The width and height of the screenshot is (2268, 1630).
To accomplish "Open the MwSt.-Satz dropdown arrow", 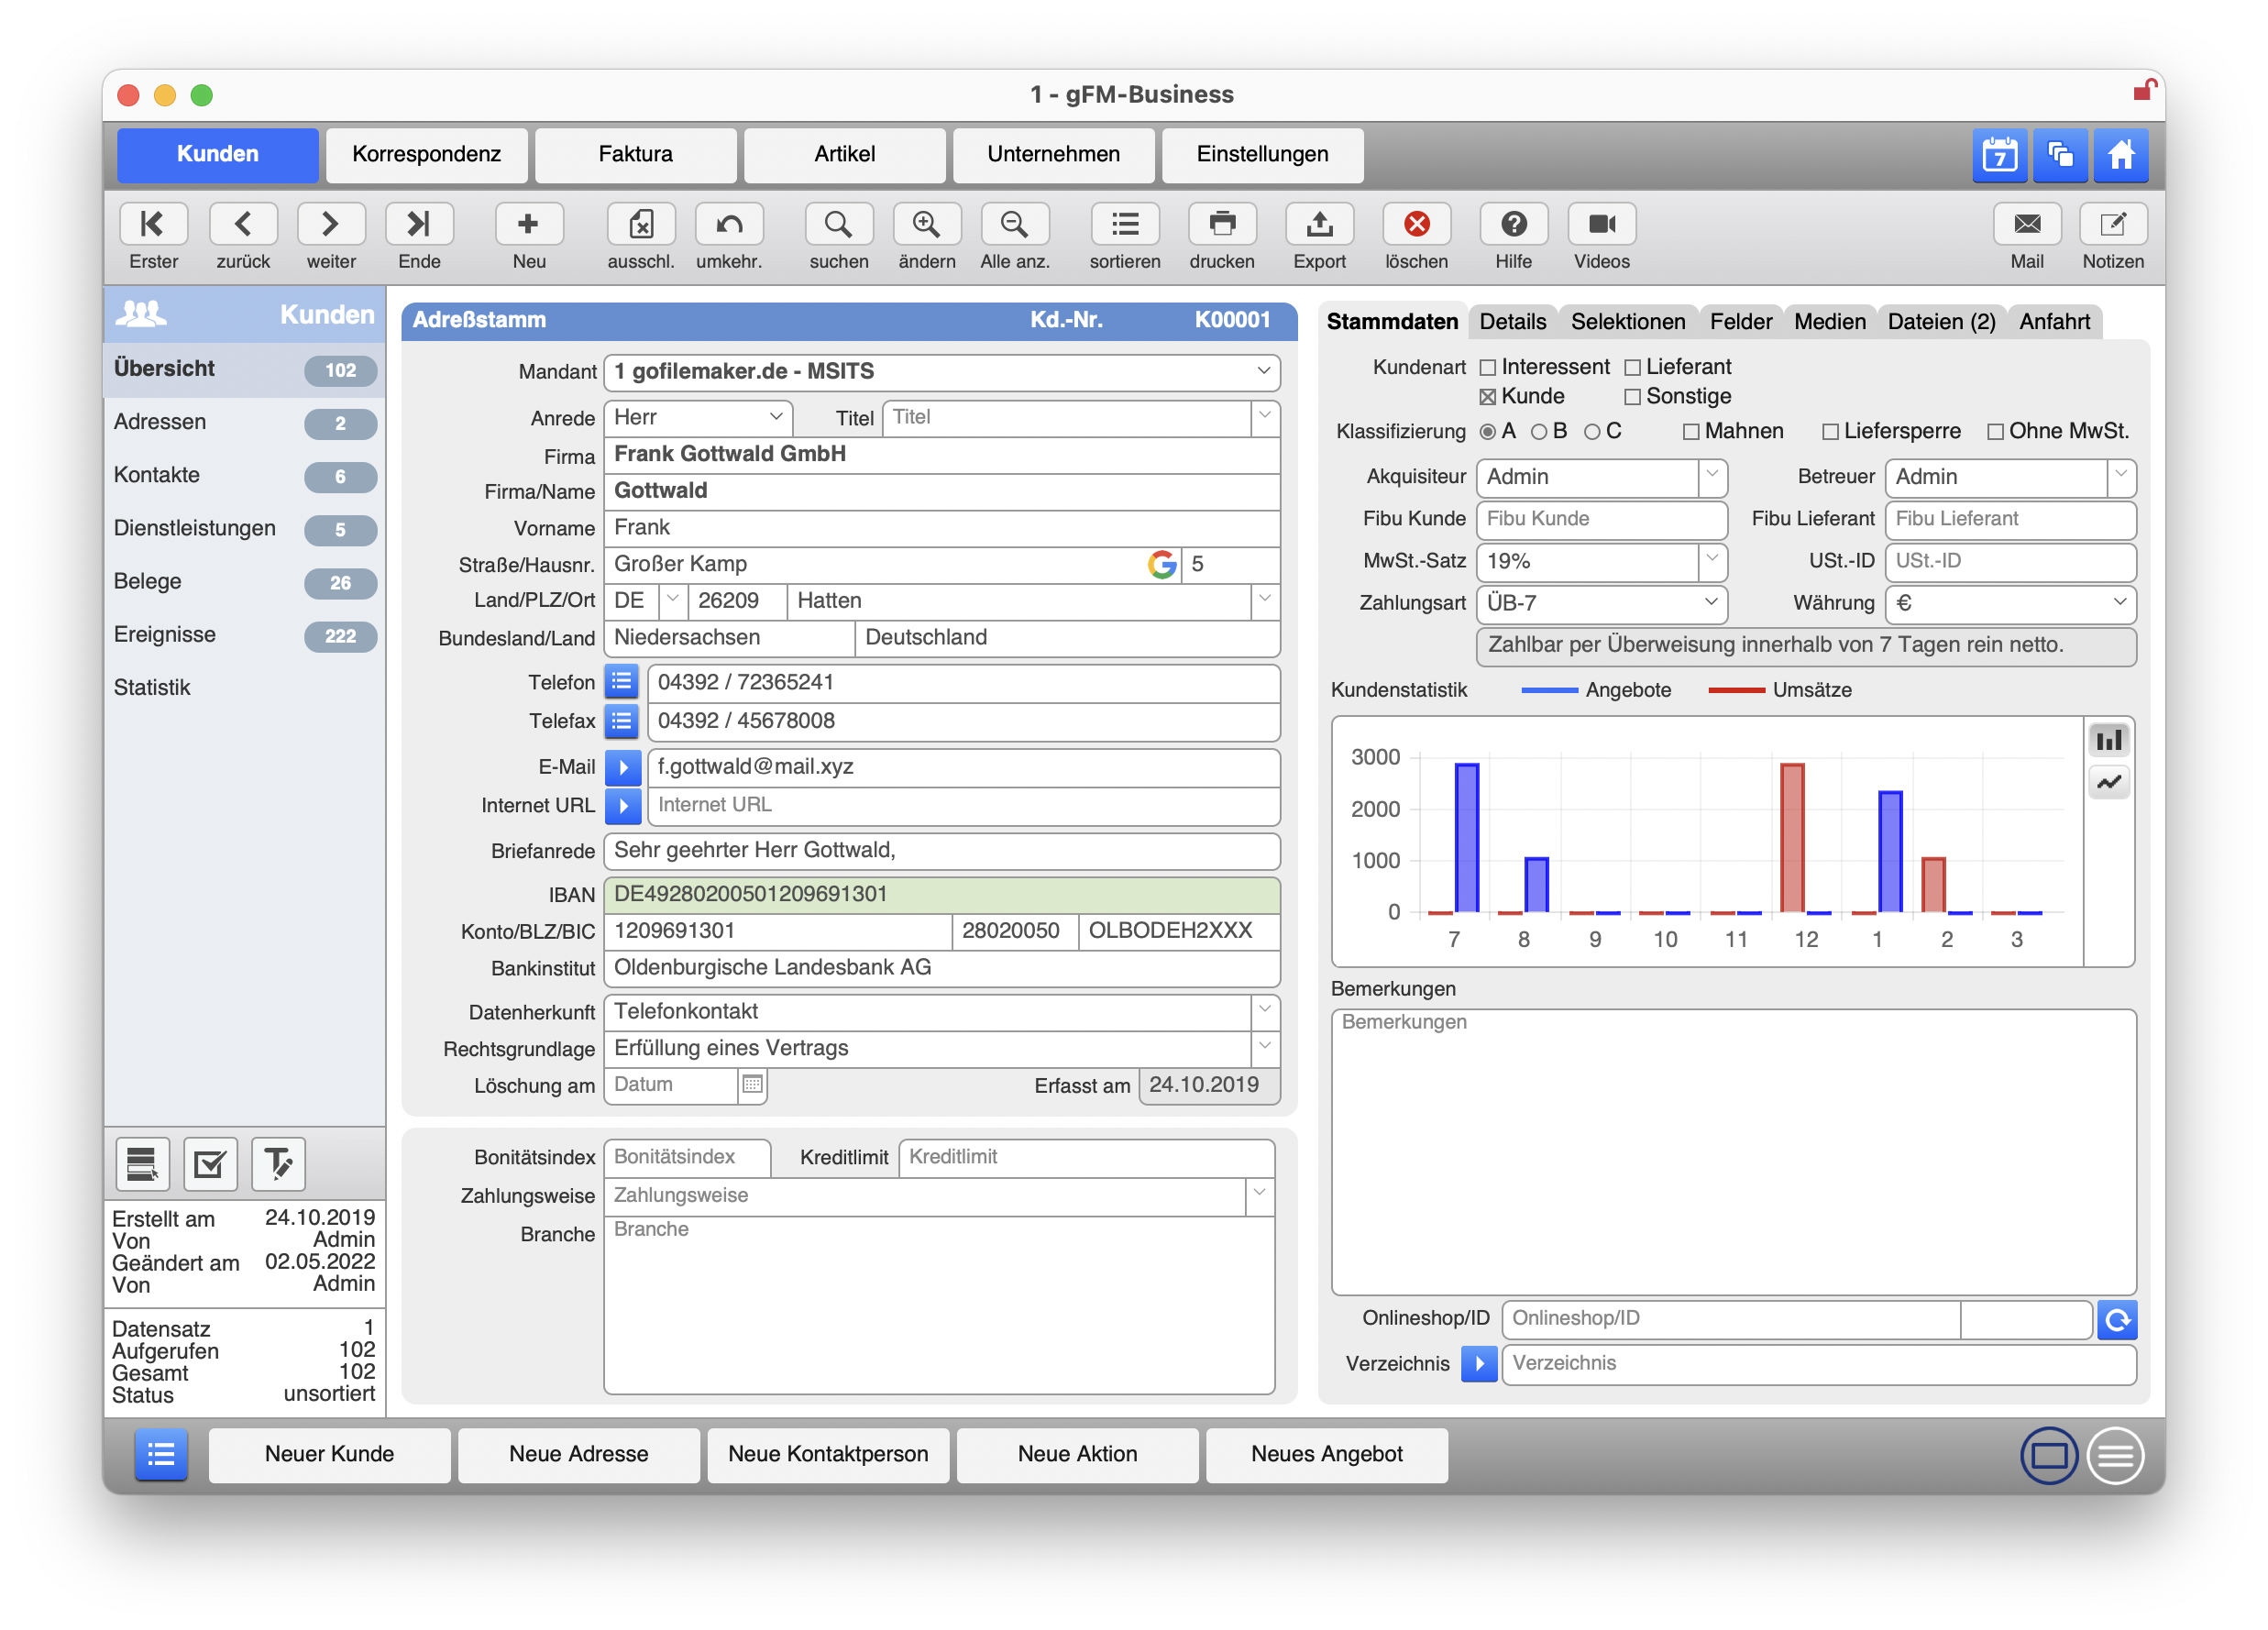I will tap(1711, 561).
